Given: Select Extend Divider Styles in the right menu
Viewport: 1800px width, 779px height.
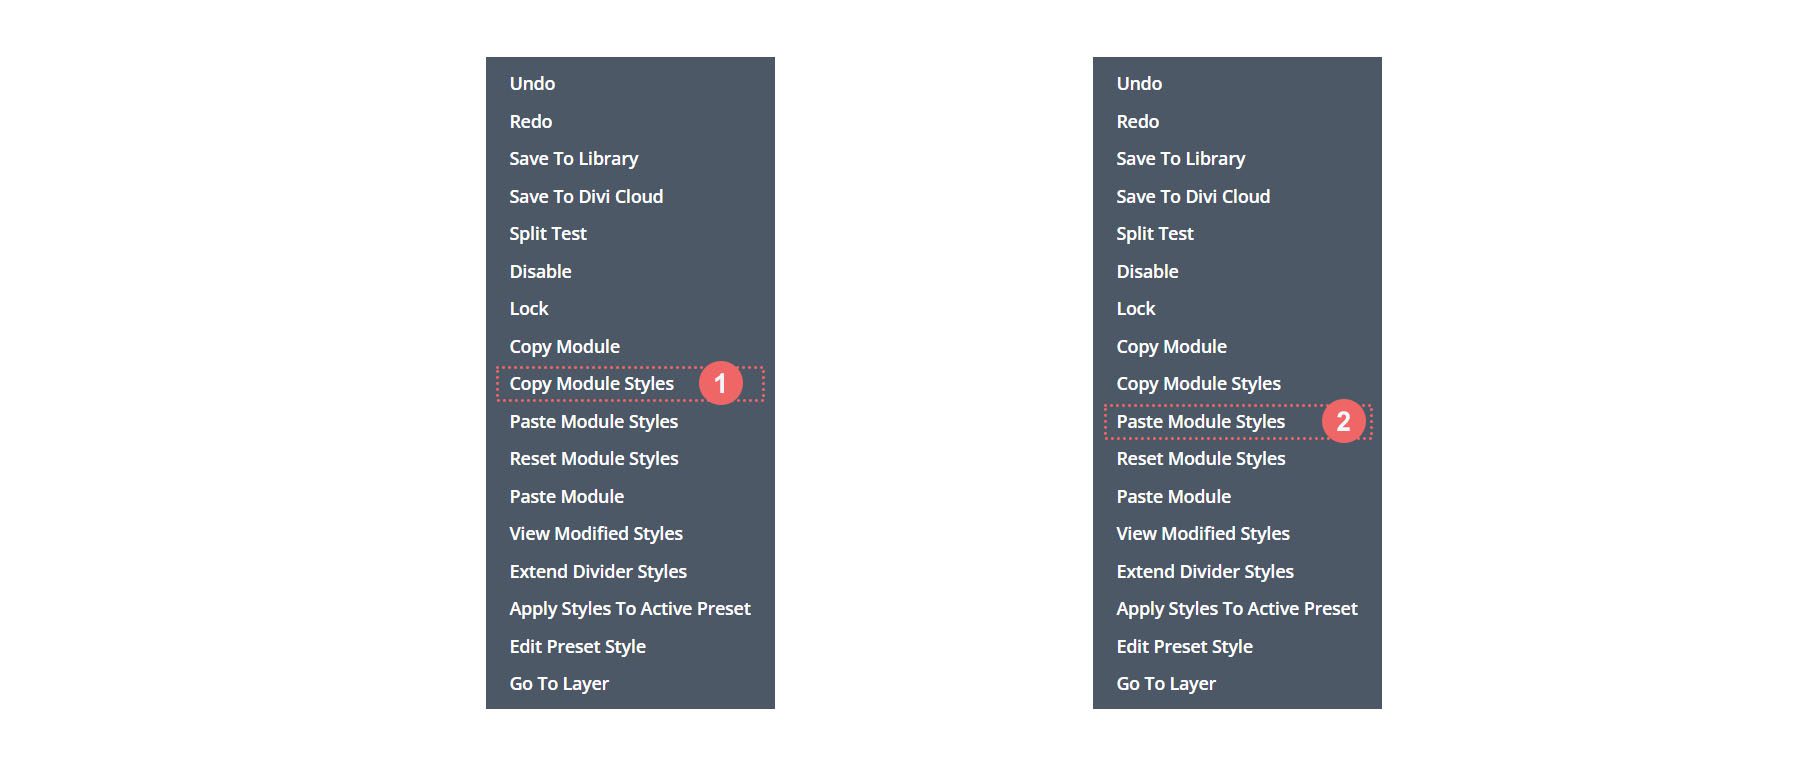Looking at the screenshot, I should pyautogui.click(x=1205, y=571).
